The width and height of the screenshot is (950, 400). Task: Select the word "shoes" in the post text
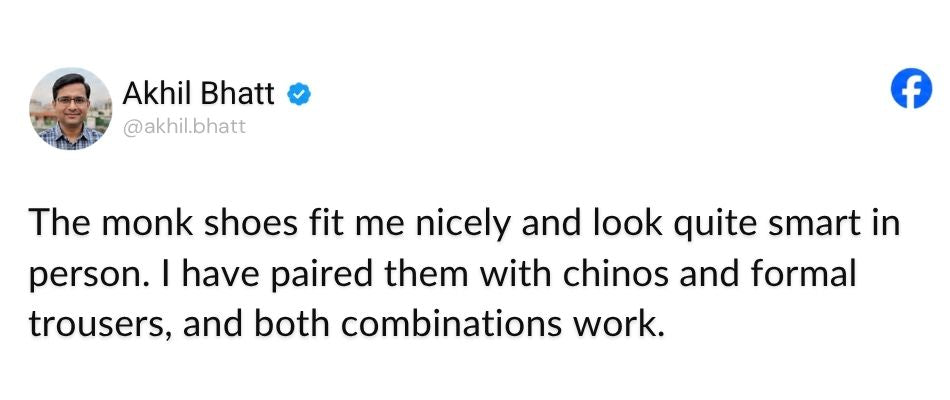(x=251, y=224)
